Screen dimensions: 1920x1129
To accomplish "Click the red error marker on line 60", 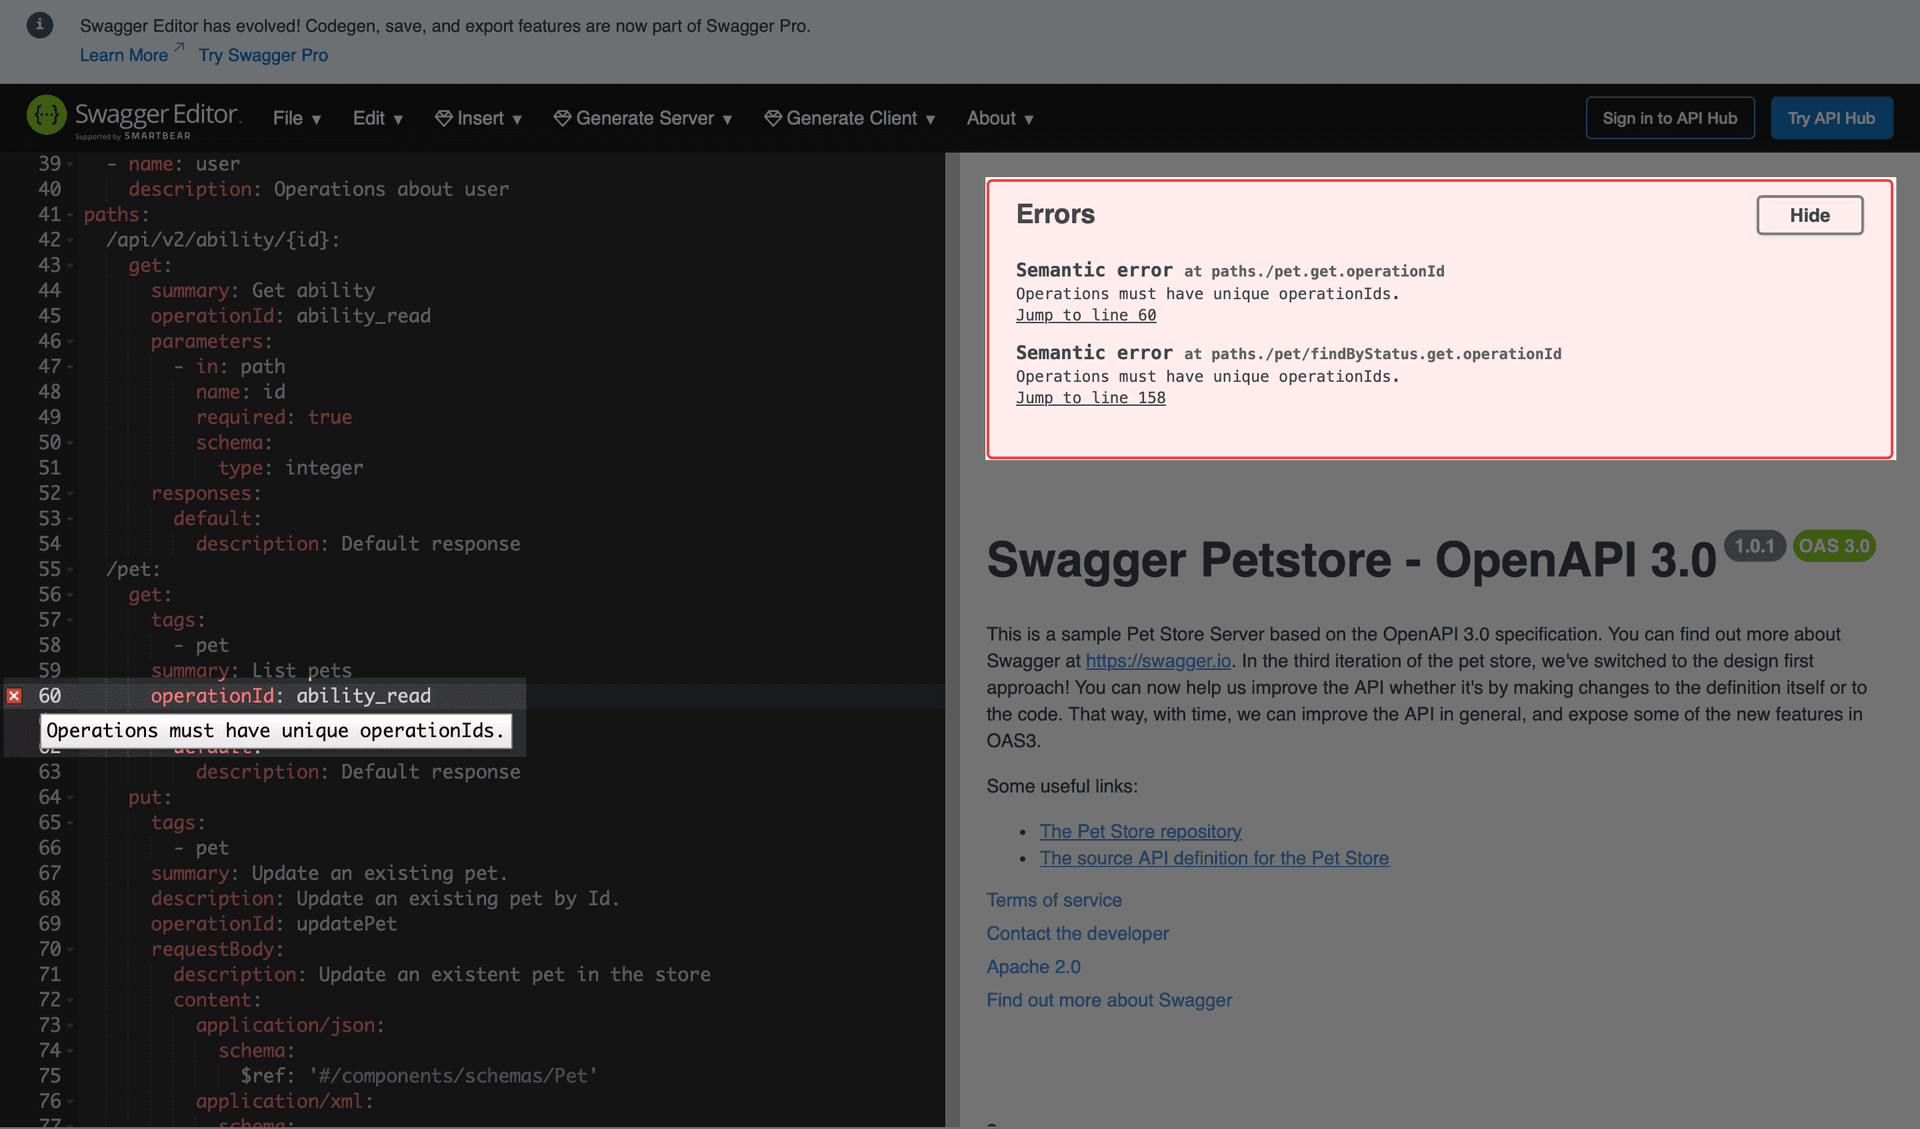I will pos(13,695).
